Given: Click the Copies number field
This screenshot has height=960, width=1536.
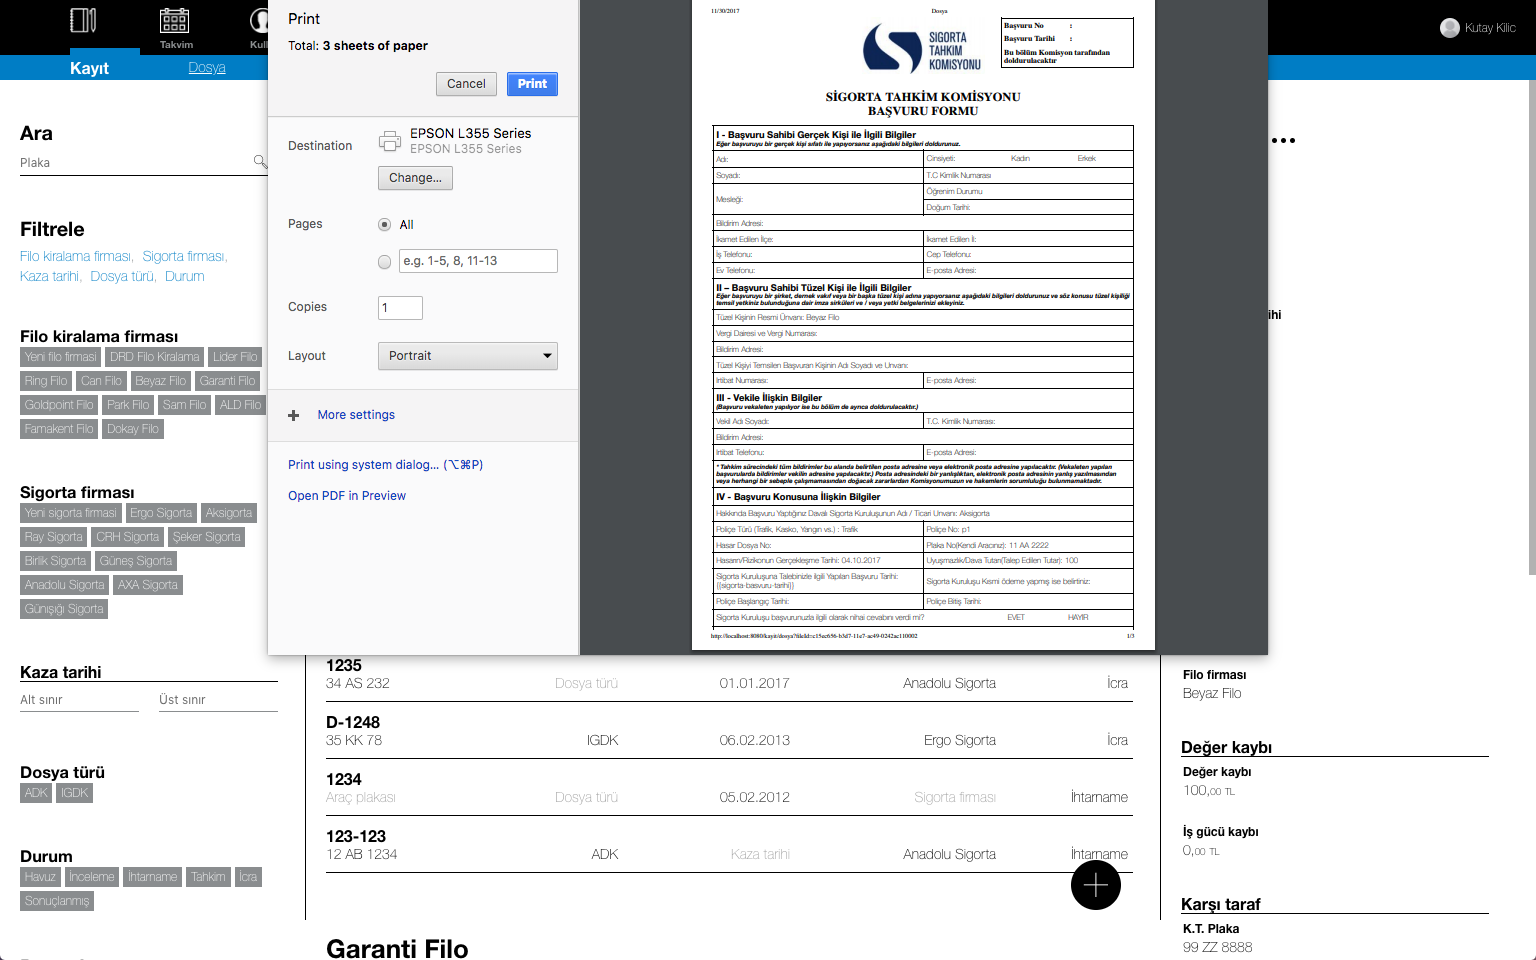Looking at the screenshot, I should point(400,308).
